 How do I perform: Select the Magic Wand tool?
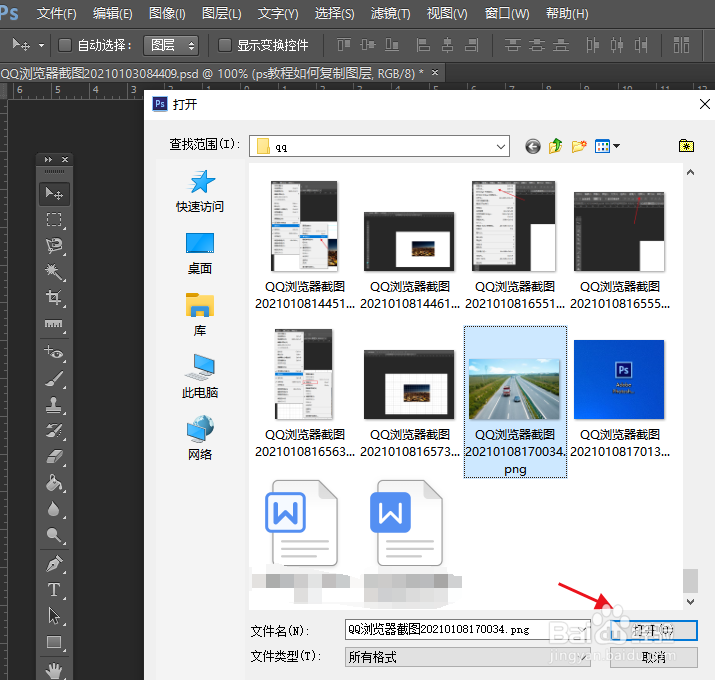54,272
